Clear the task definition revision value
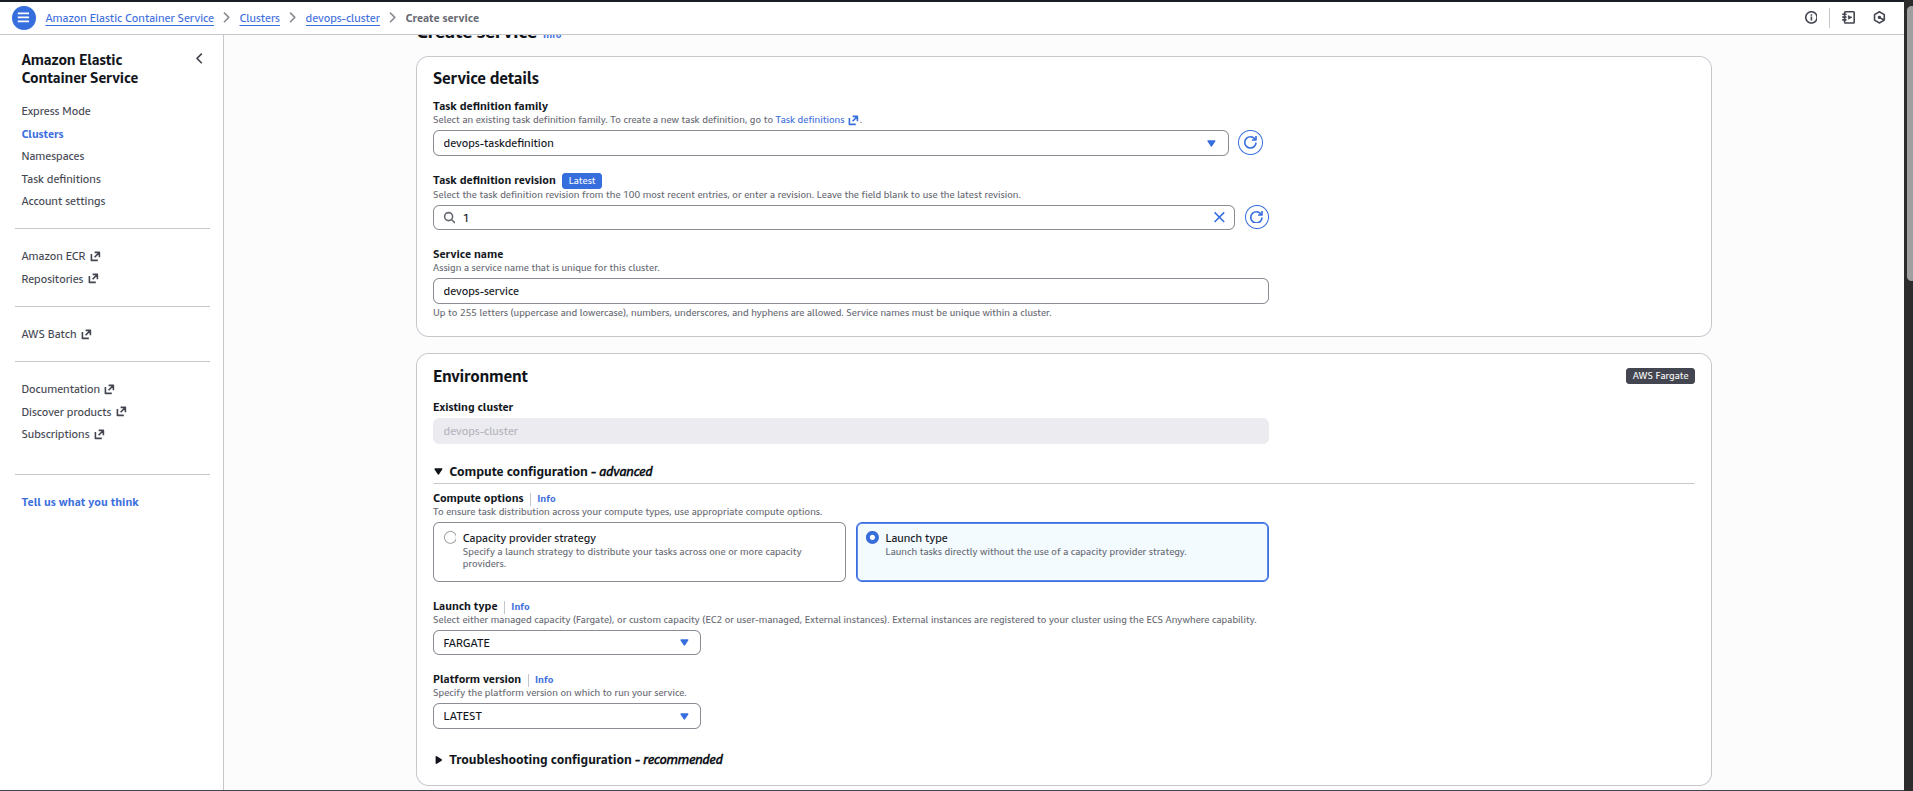Image resolution: width=1913 pixels, height=791 pixels. pos(1219,217)
